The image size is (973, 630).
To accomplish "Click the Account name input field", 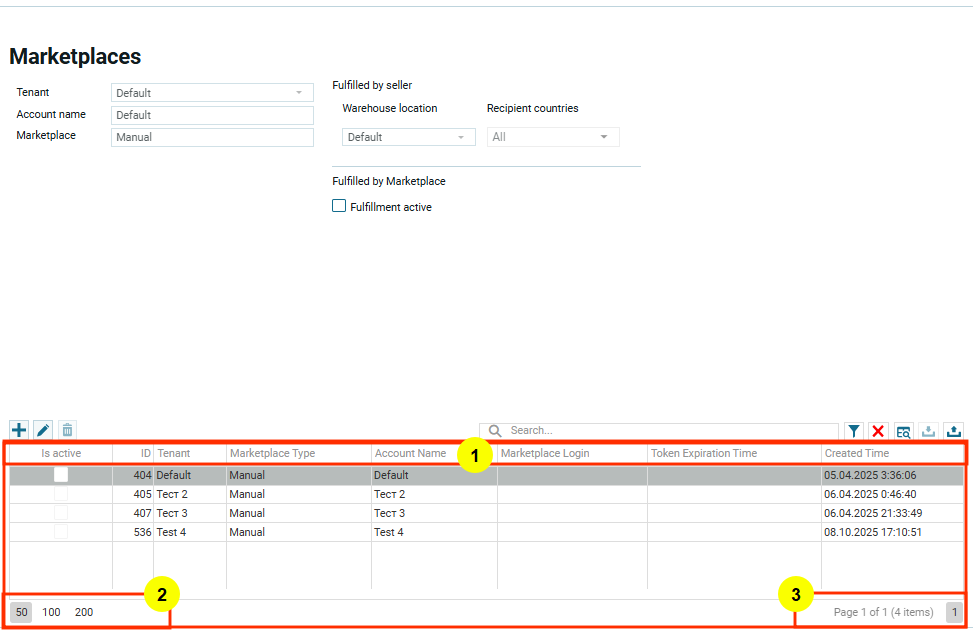I will (x=212, y=115).
